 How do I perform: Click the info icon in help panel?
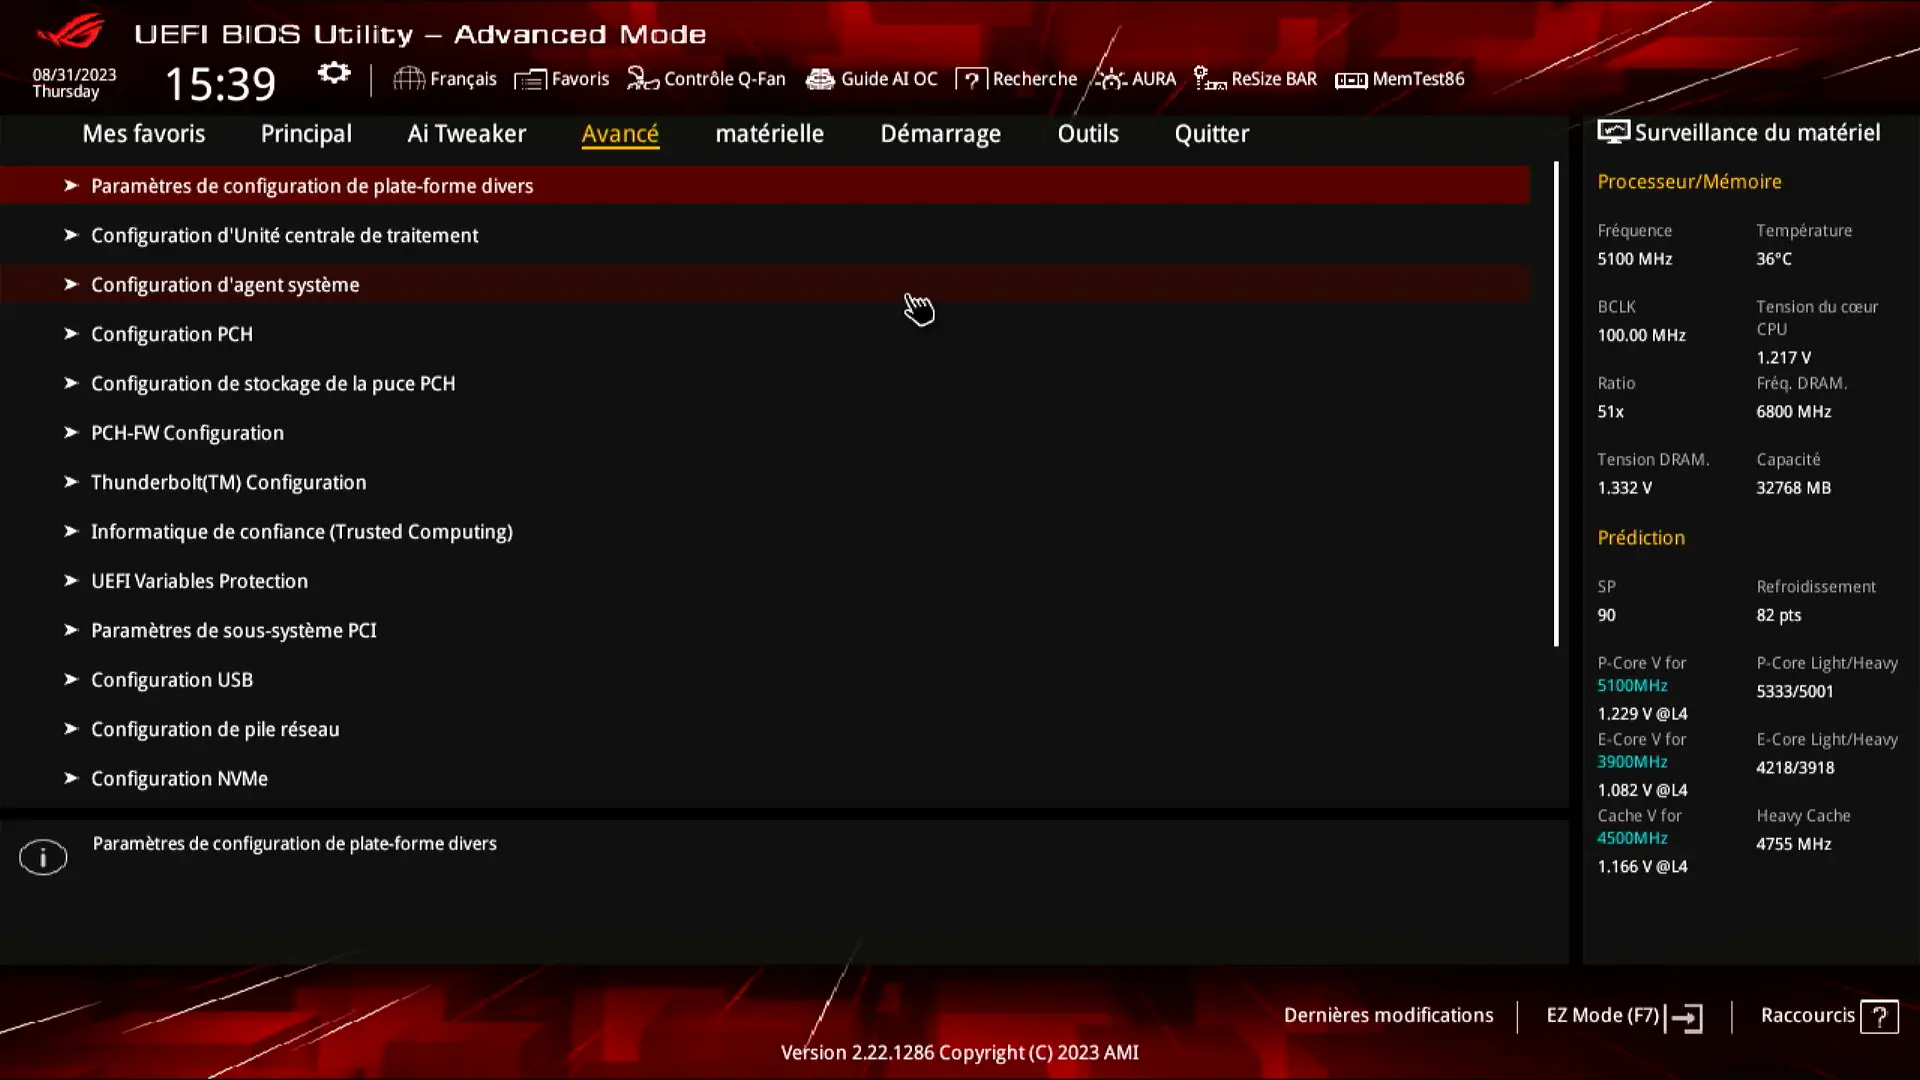coord(43,857)
